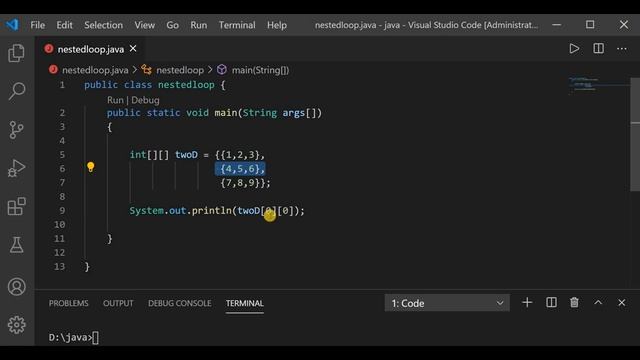Select the nestedloop.java editor tab
The height and width of the screenshot is (360, 640).
pos(91,49)
